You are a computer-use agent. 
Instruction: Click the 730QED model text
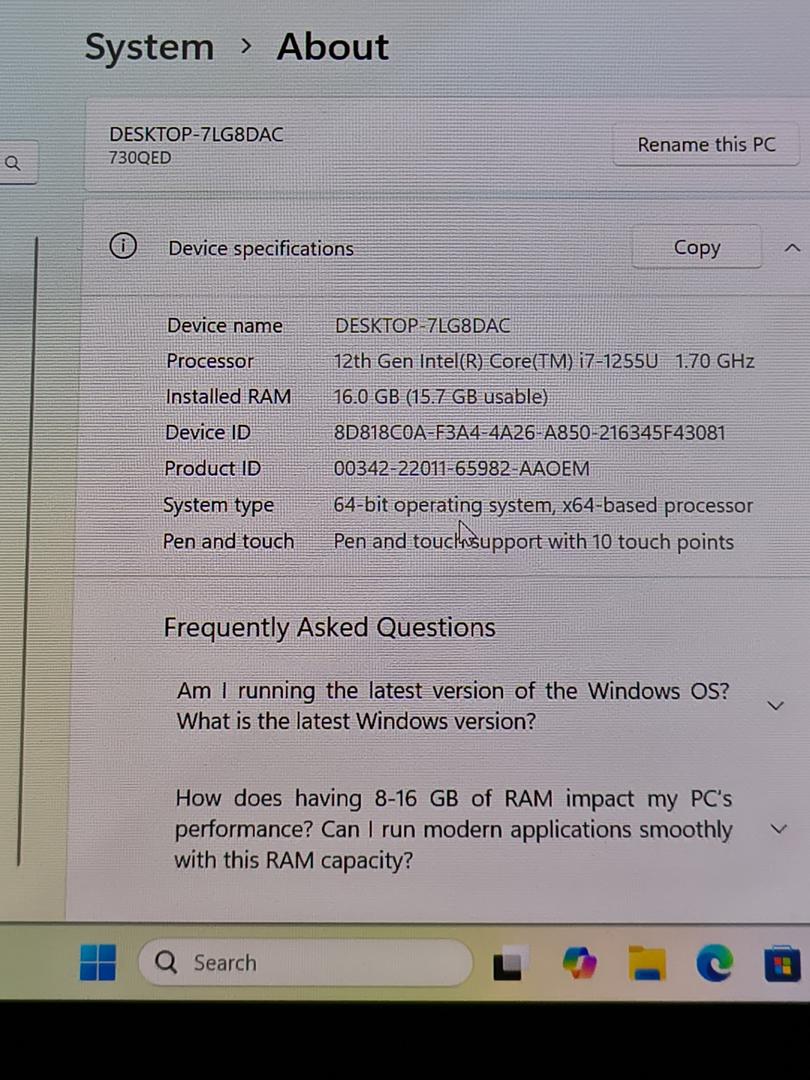pos(140,158)
